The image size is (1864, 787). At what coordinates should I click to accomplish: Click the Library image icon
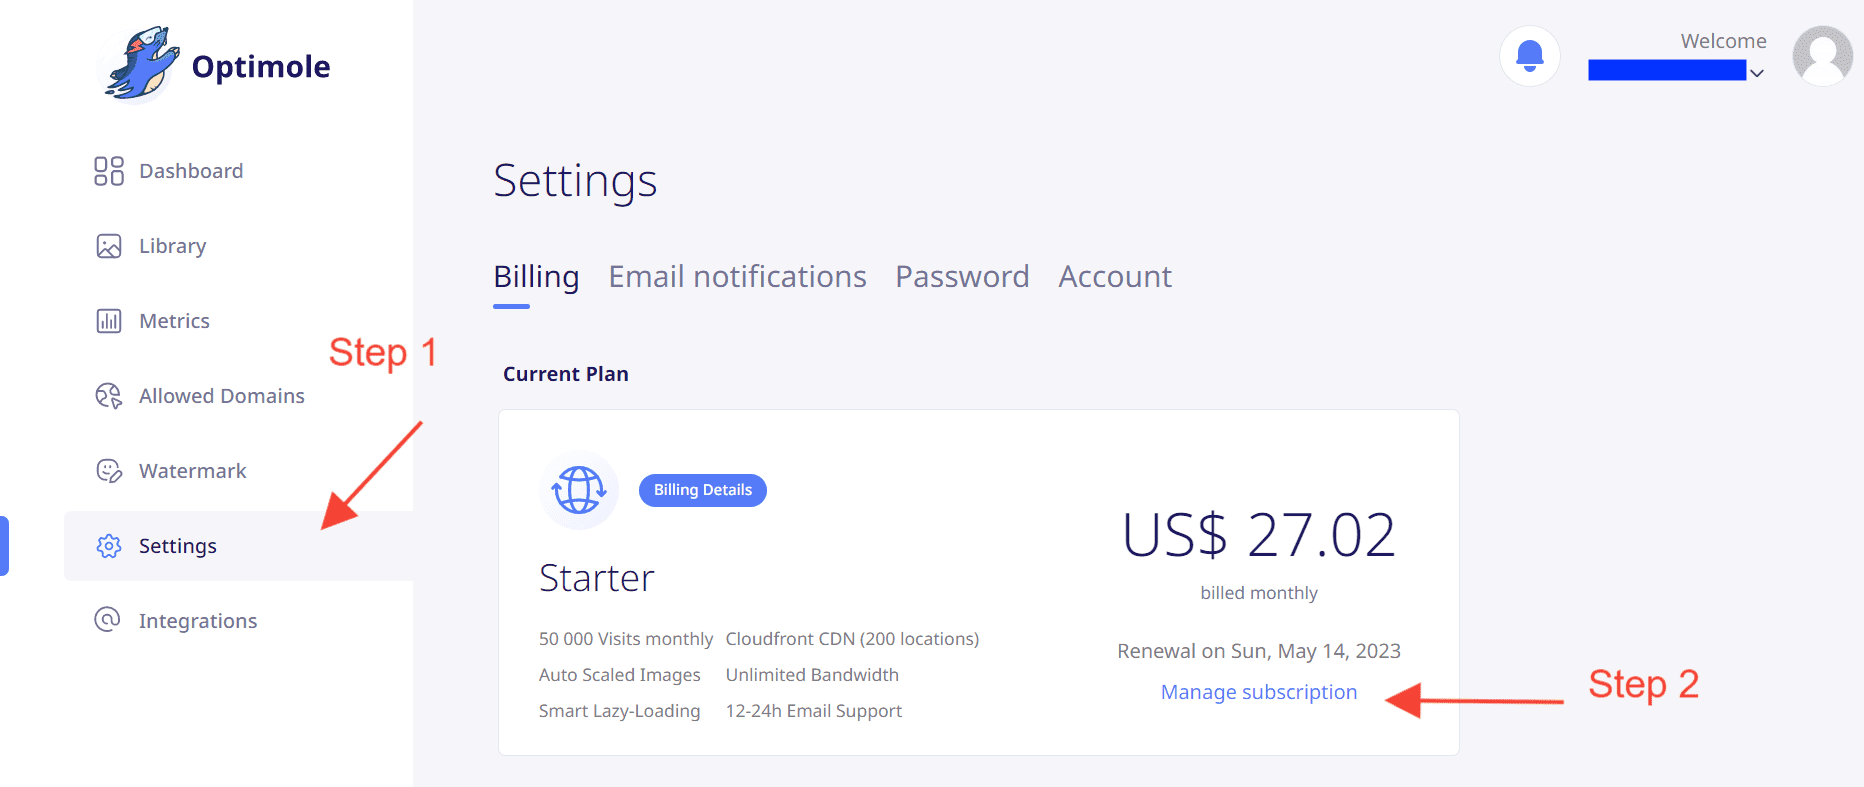click(108, 246)
